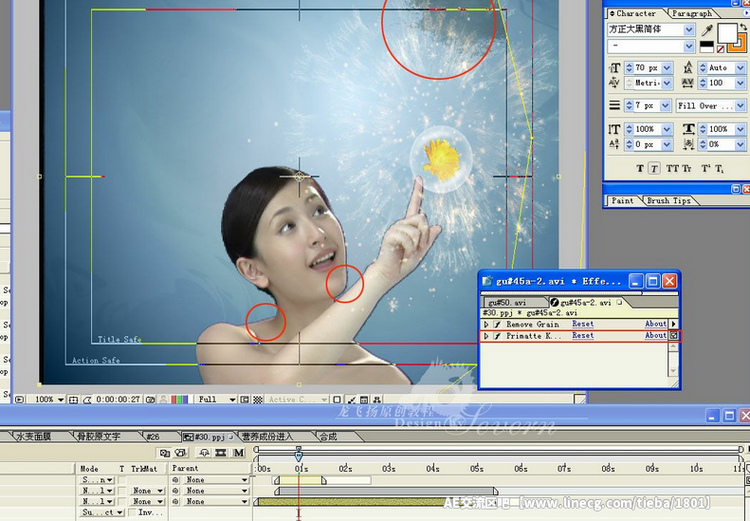Click the 0:00:00:27 current time display
750x521 pixels.
pyautogui.click(x=118, y=399)
